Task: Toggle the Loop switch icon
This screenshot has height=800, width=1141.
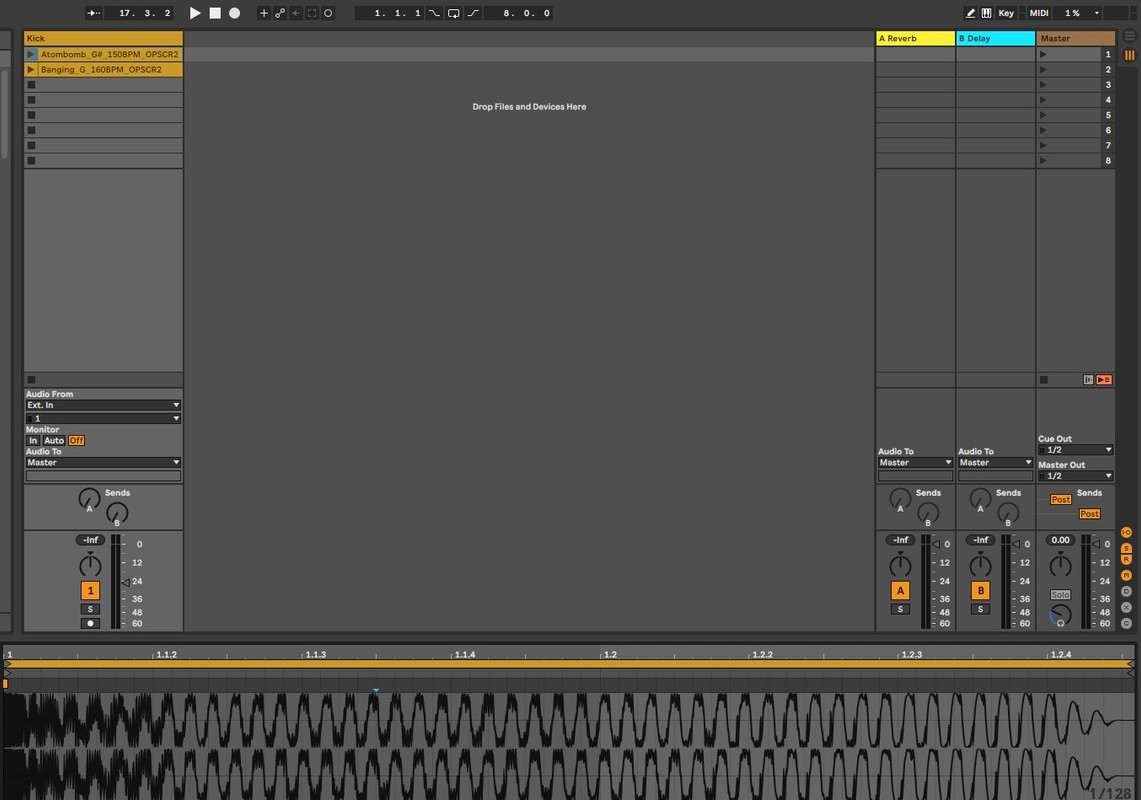Action: coord(453,13)
